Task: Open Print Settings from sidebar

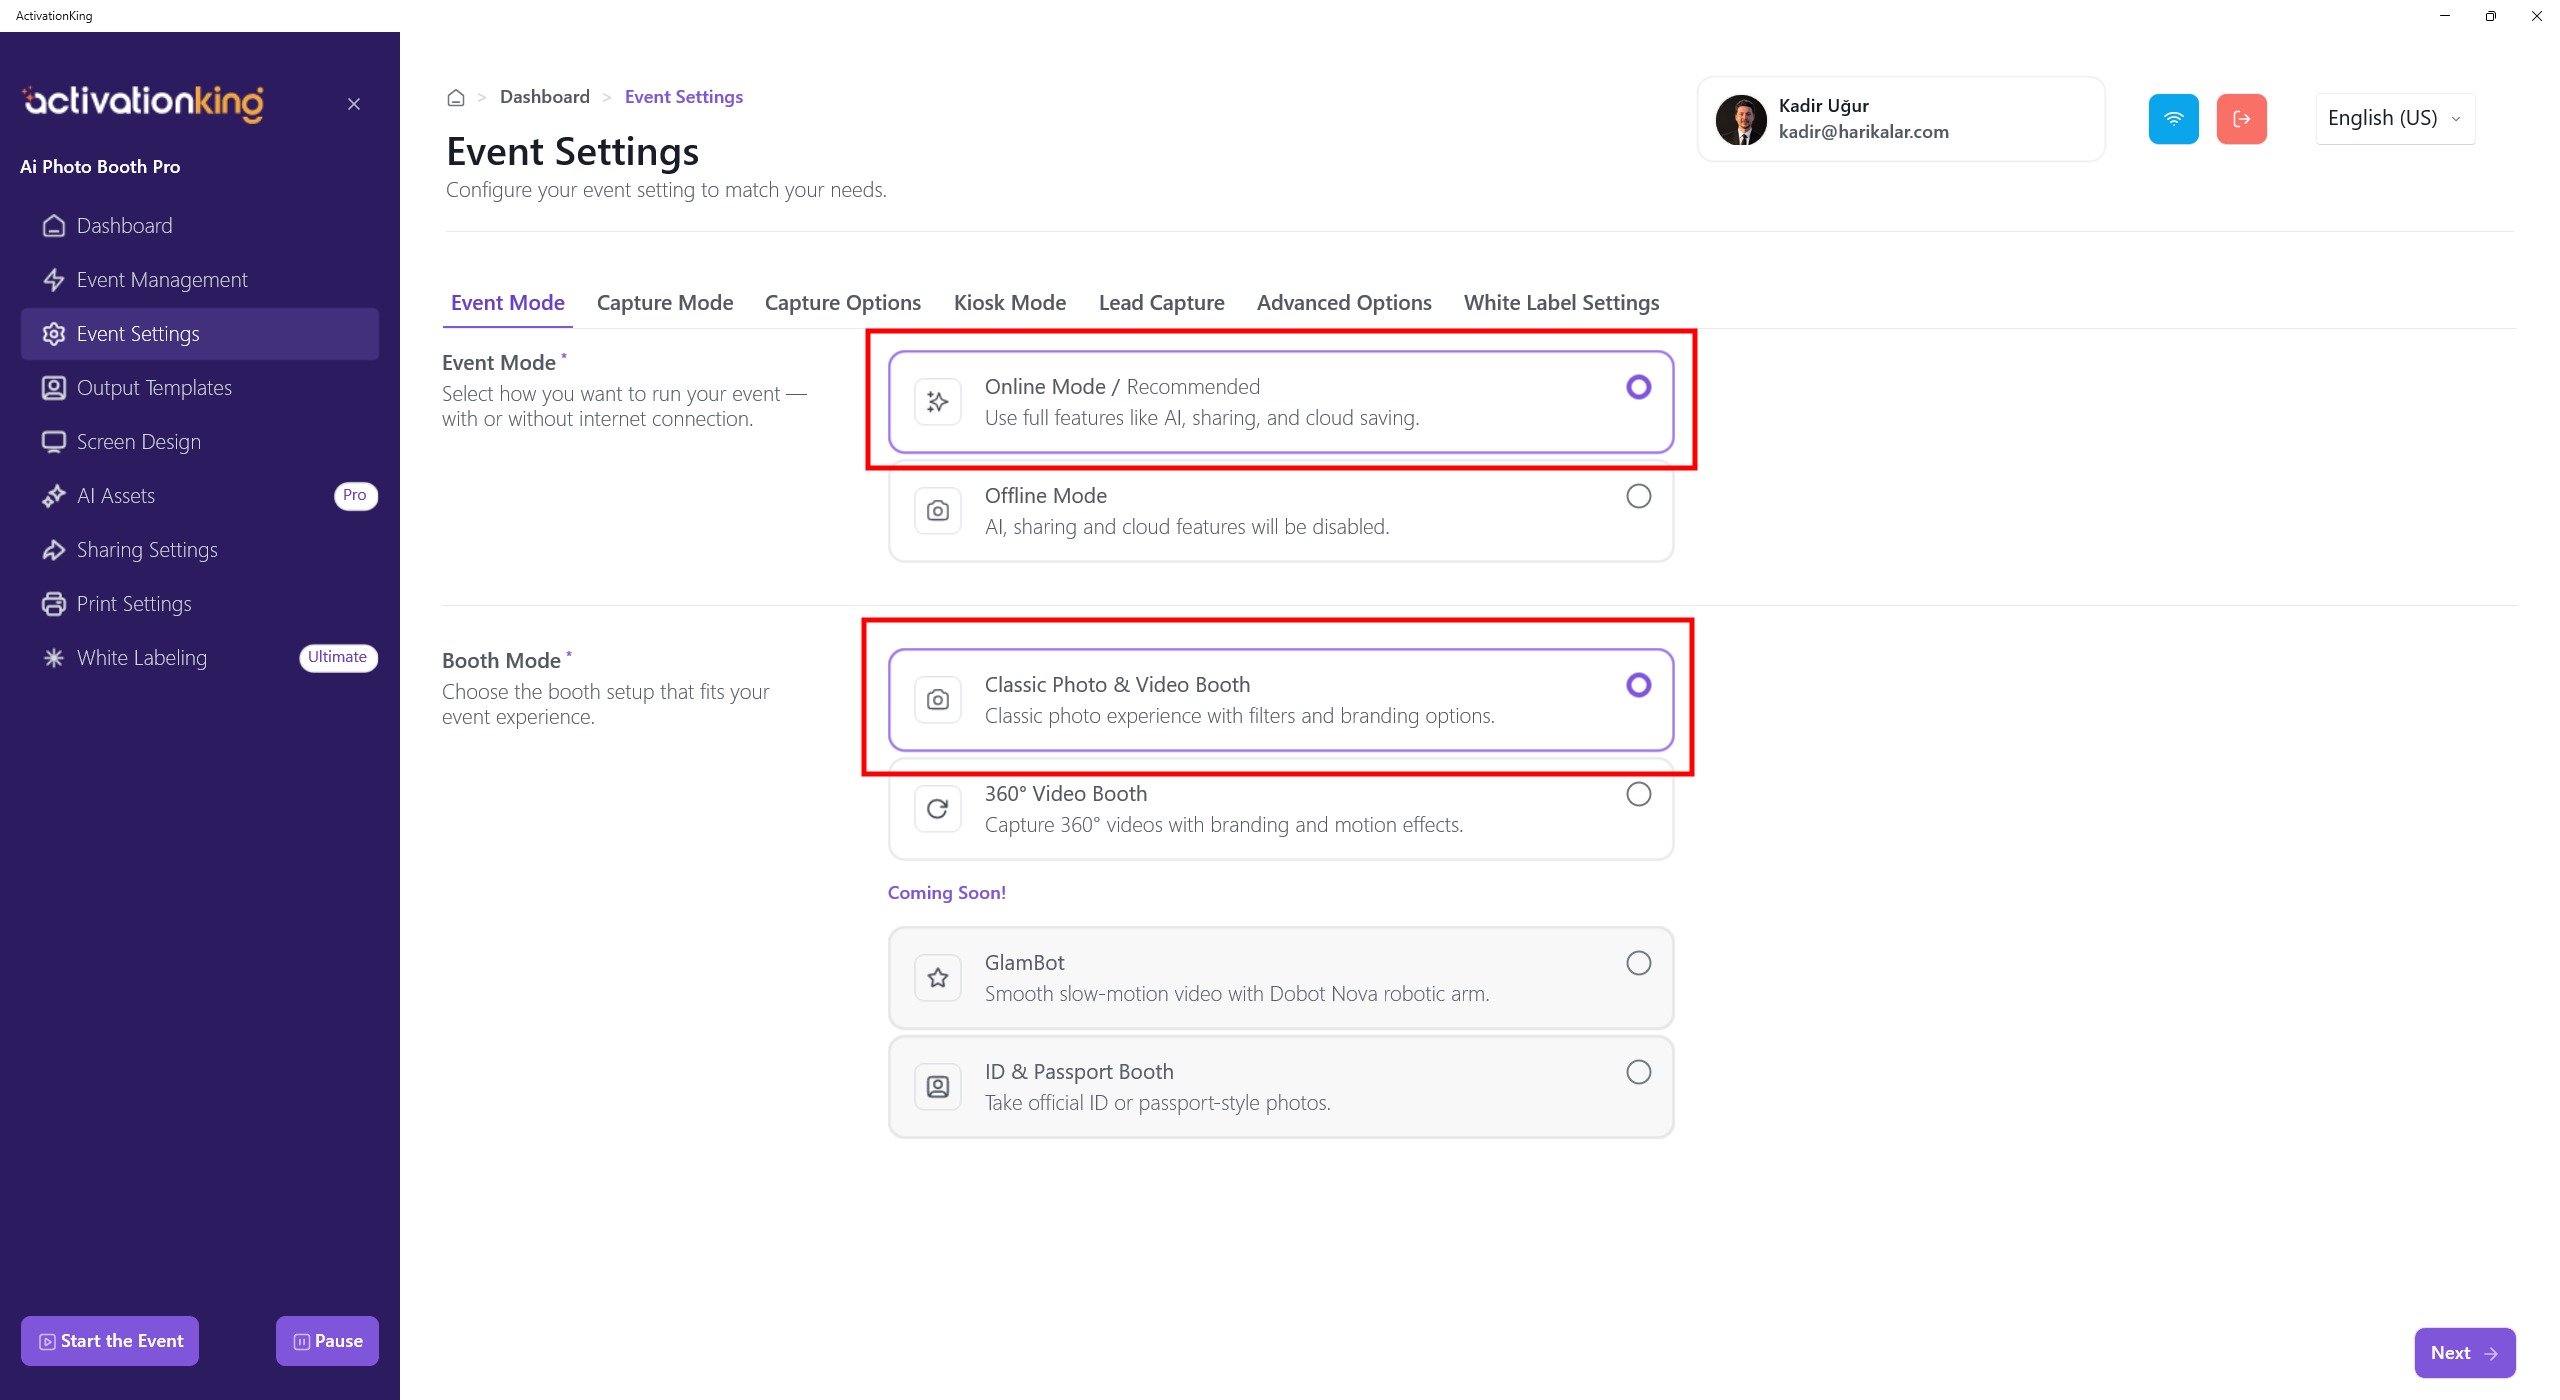Action: 134,604
